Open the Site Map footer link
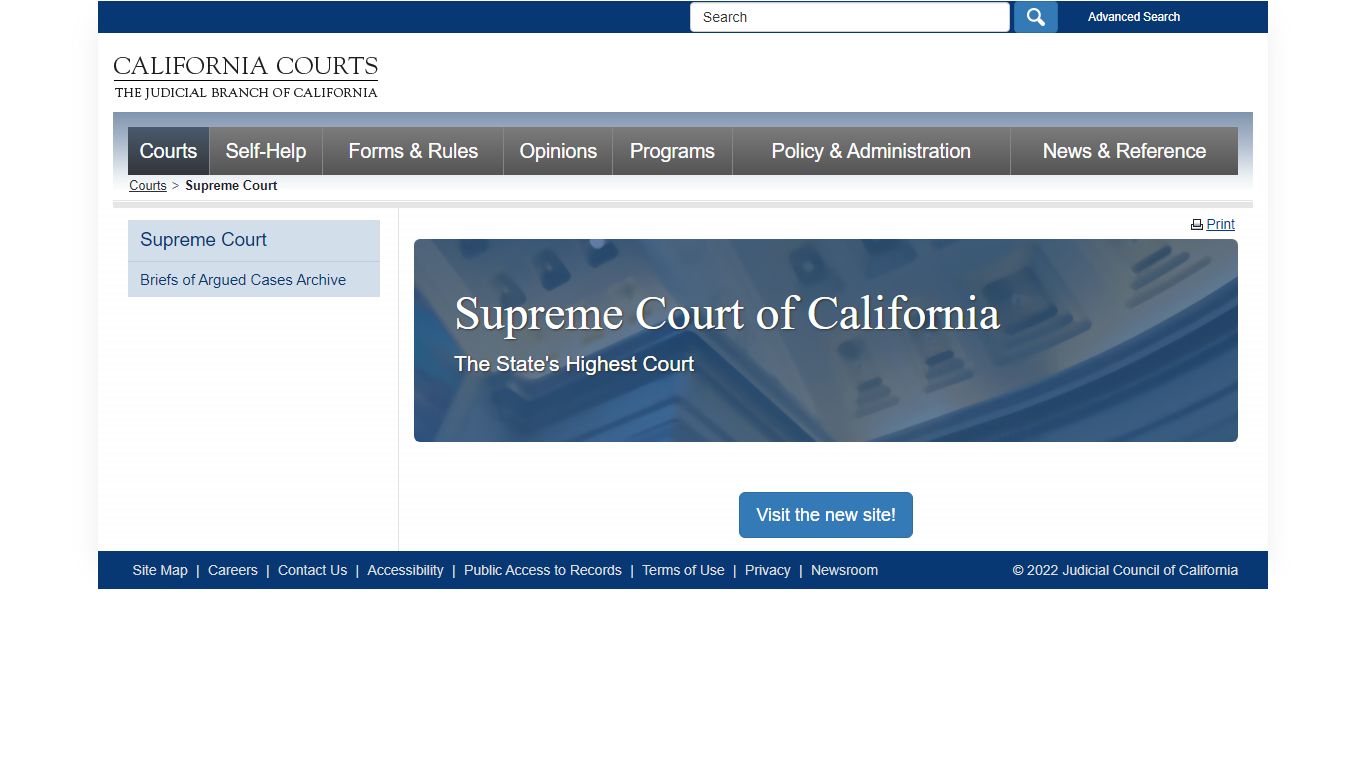 (160, 570)
